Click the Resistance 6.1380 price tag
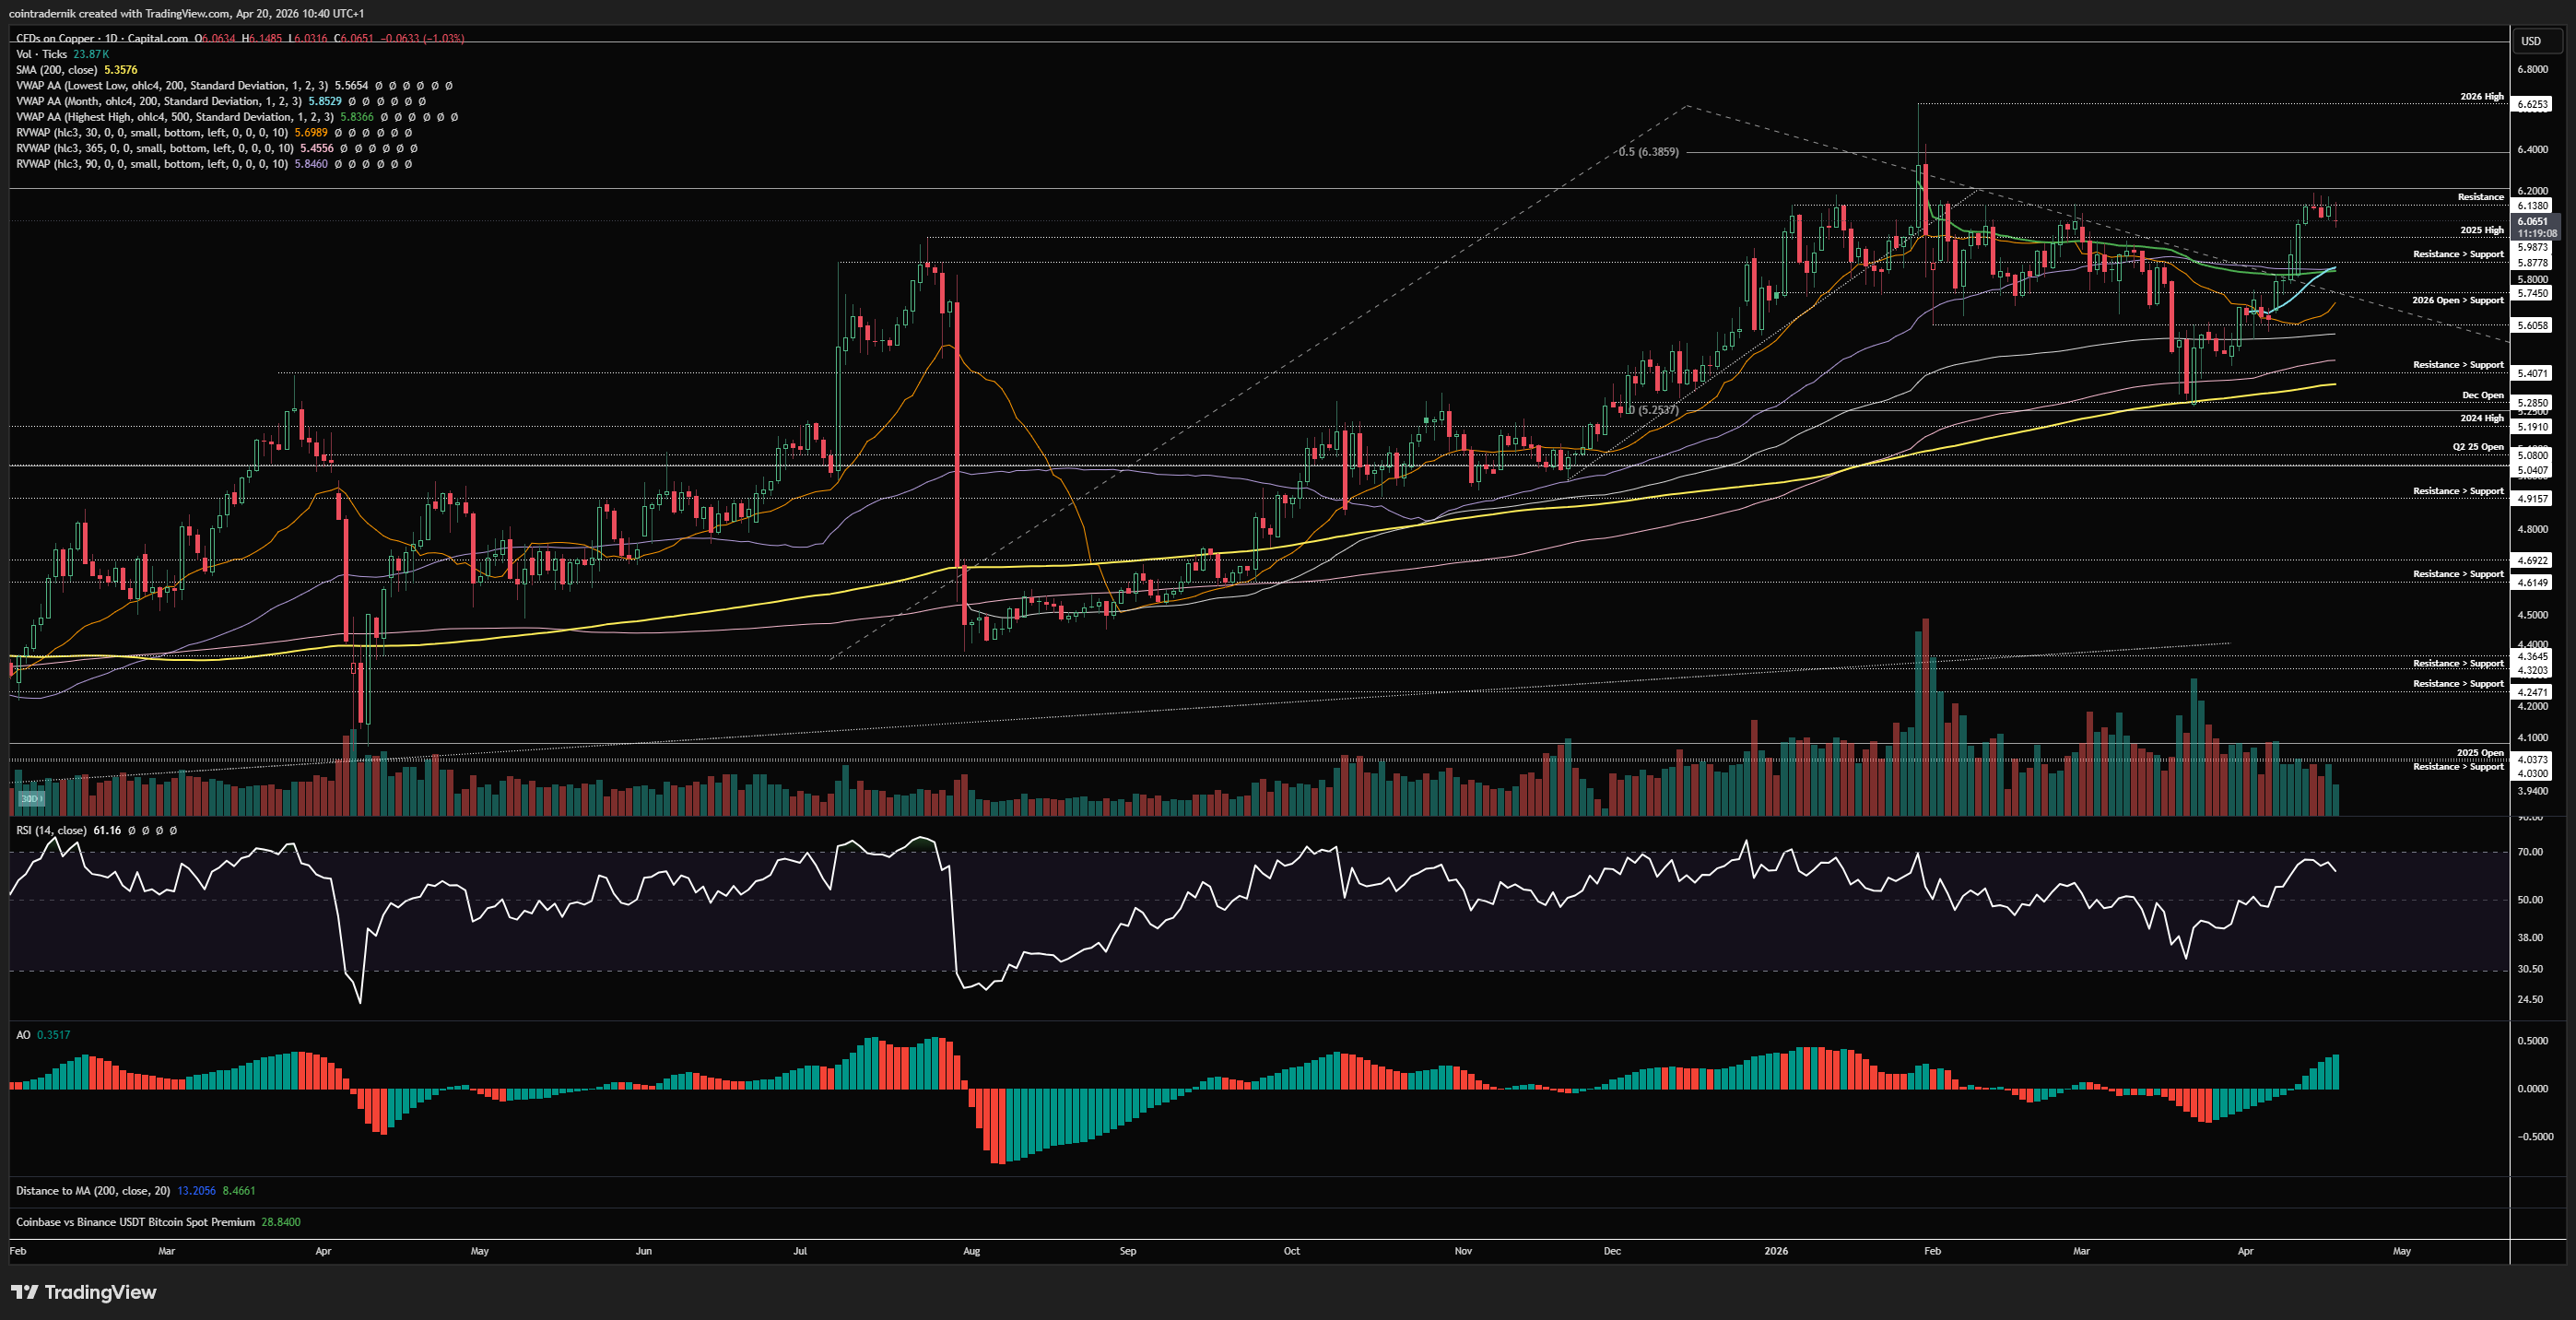This screenshot has height=1320, width=2576. (x=2533, y=205)
